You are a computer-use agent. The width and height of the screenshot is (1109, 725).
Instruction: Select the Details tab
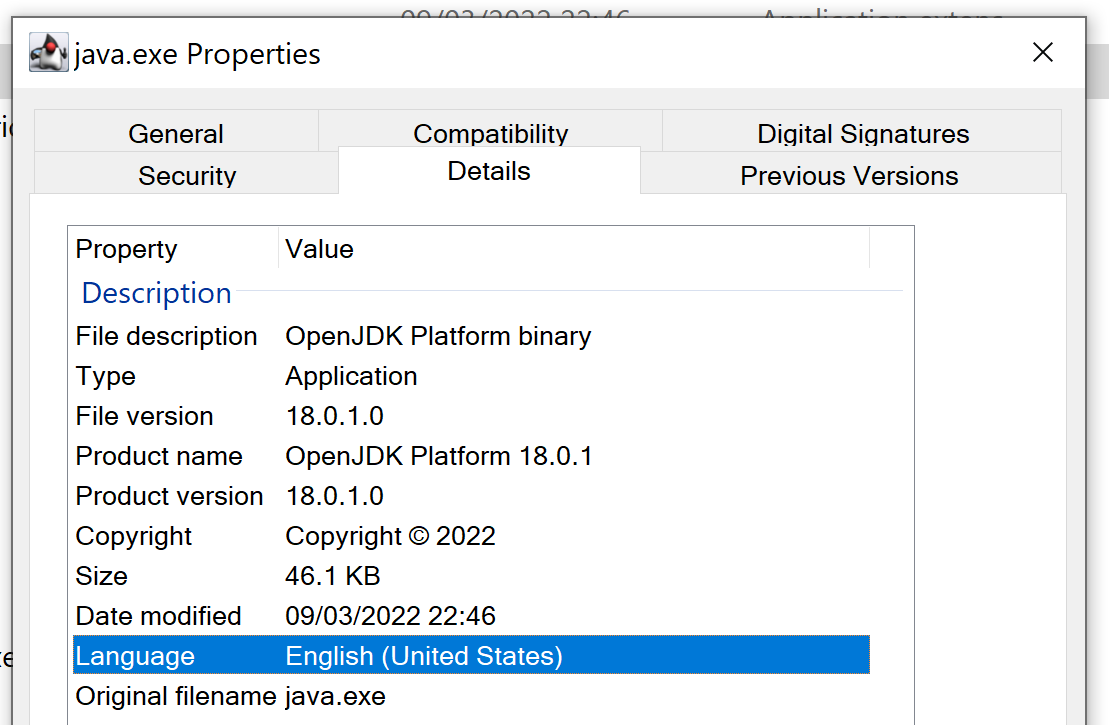[x=489, y=171]
